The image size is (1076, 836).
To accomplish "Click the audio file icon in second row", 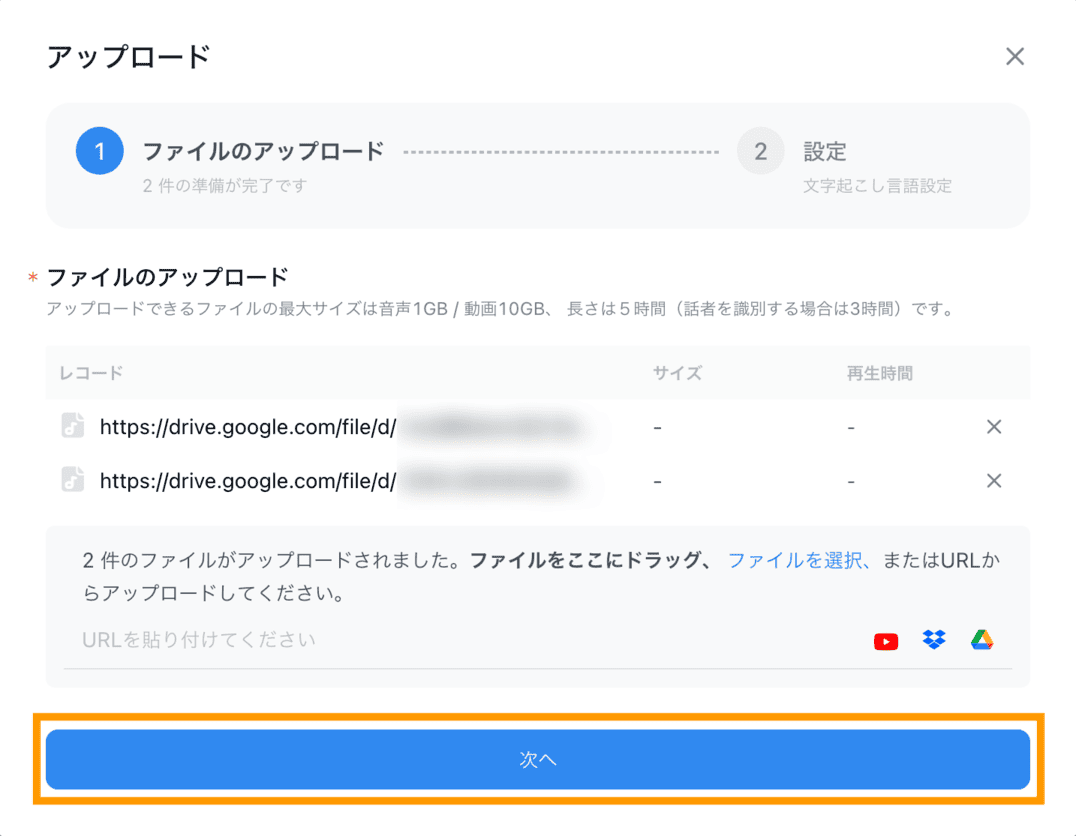I will [x=73, y=479].
